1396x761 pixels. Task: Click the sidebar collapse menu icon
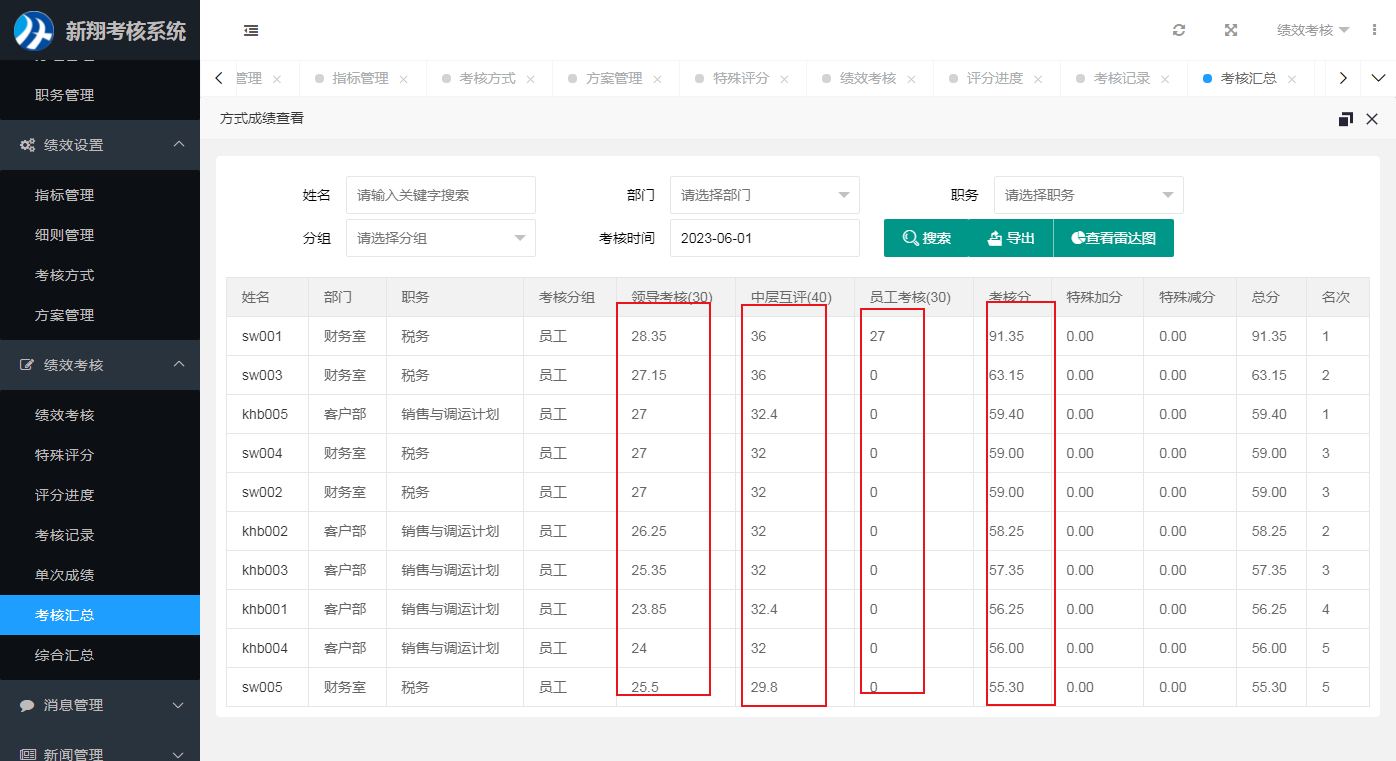[x=251, y=31]
